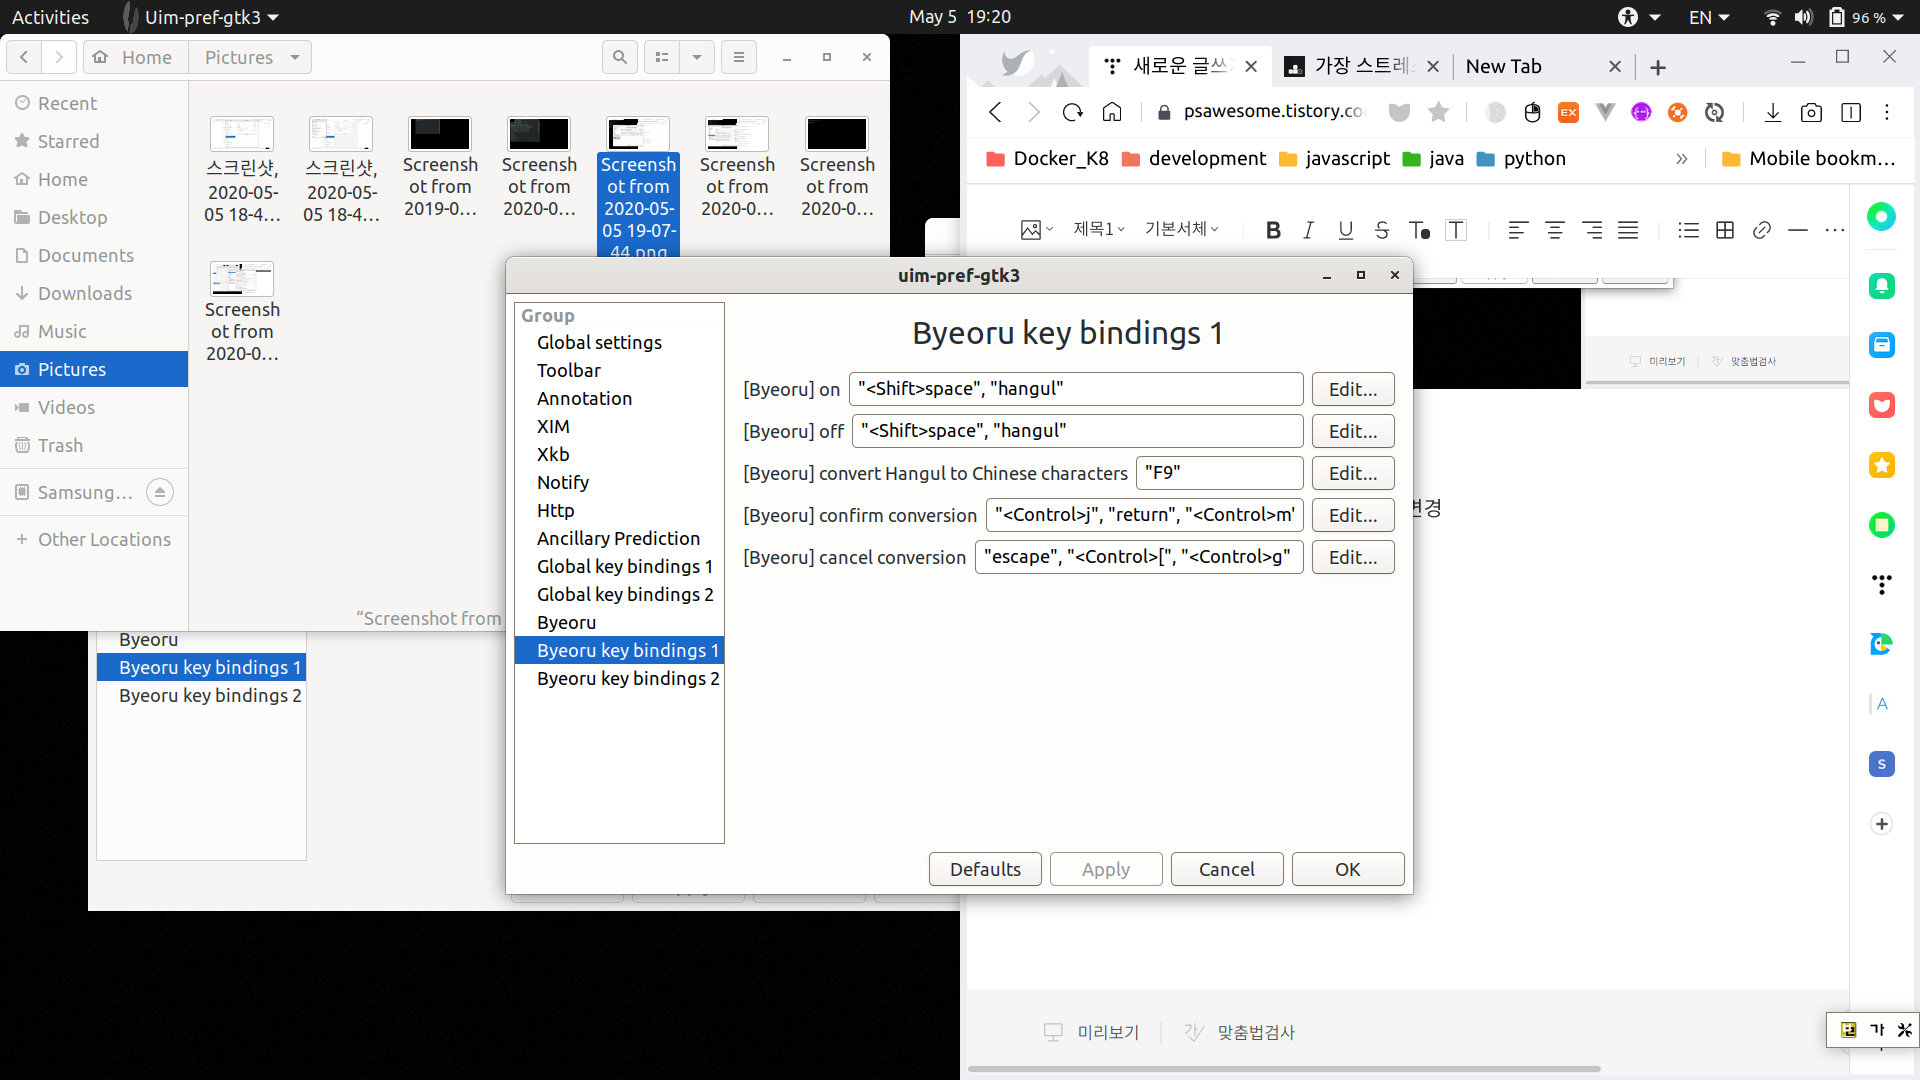
Task: Click the Bold formatting icon in editor
Action: click(1273, 230)
